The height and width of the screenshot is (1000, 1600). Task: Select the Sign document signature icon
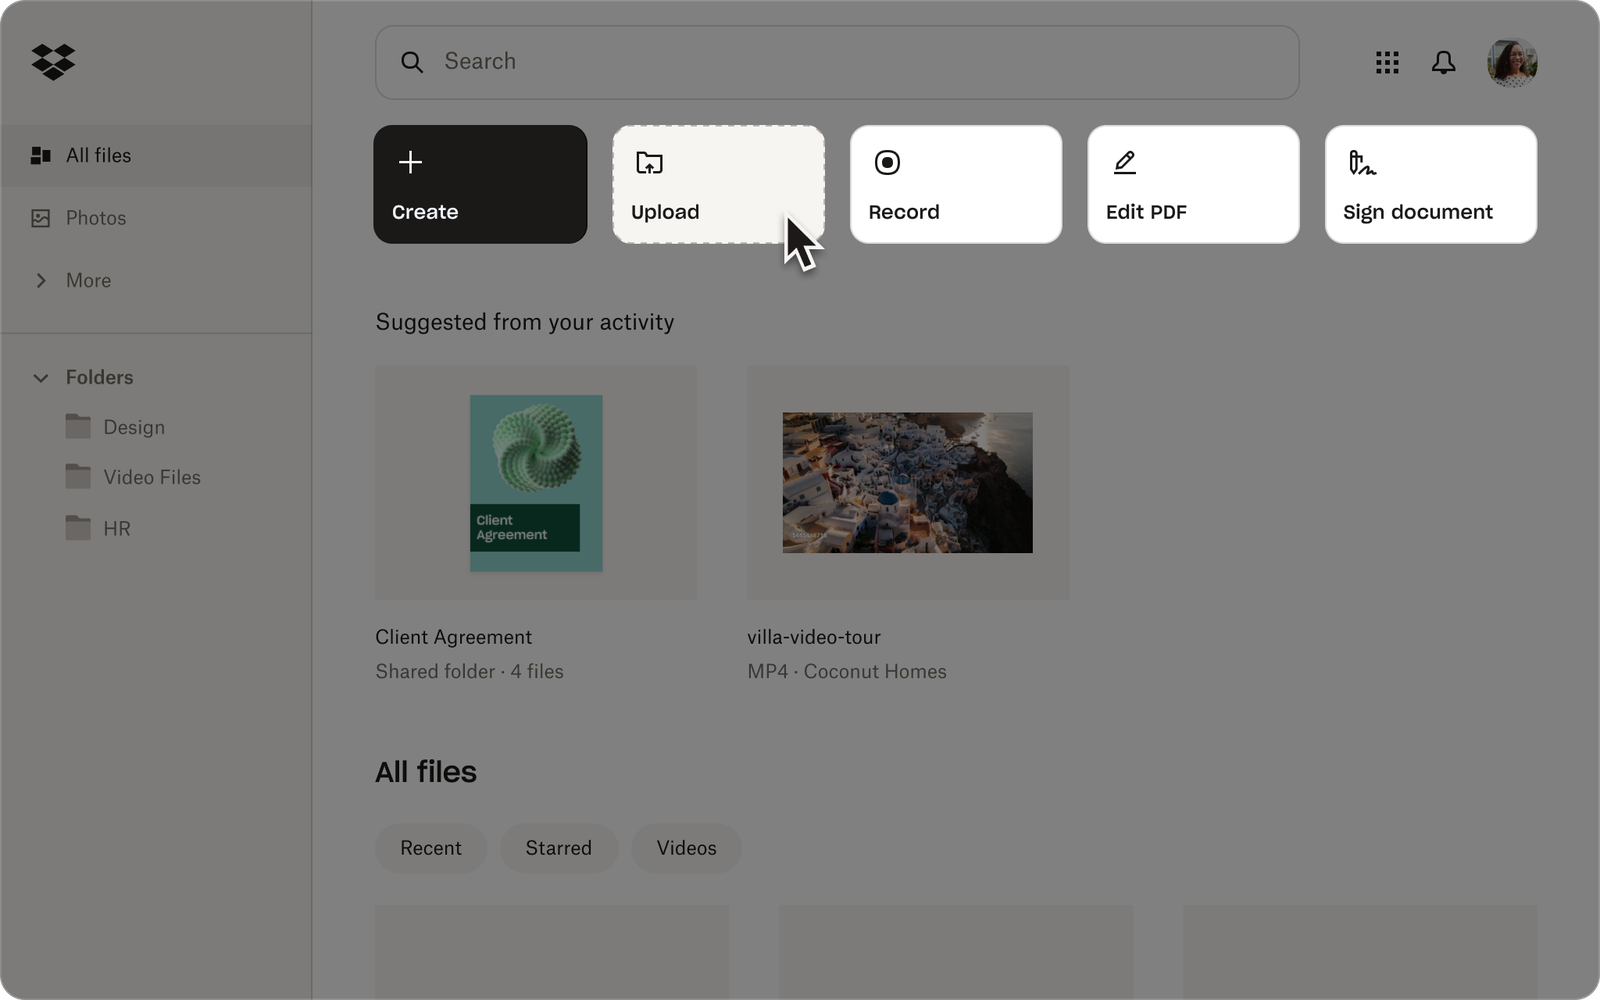pyautogui.click(x=1361, y=162)
